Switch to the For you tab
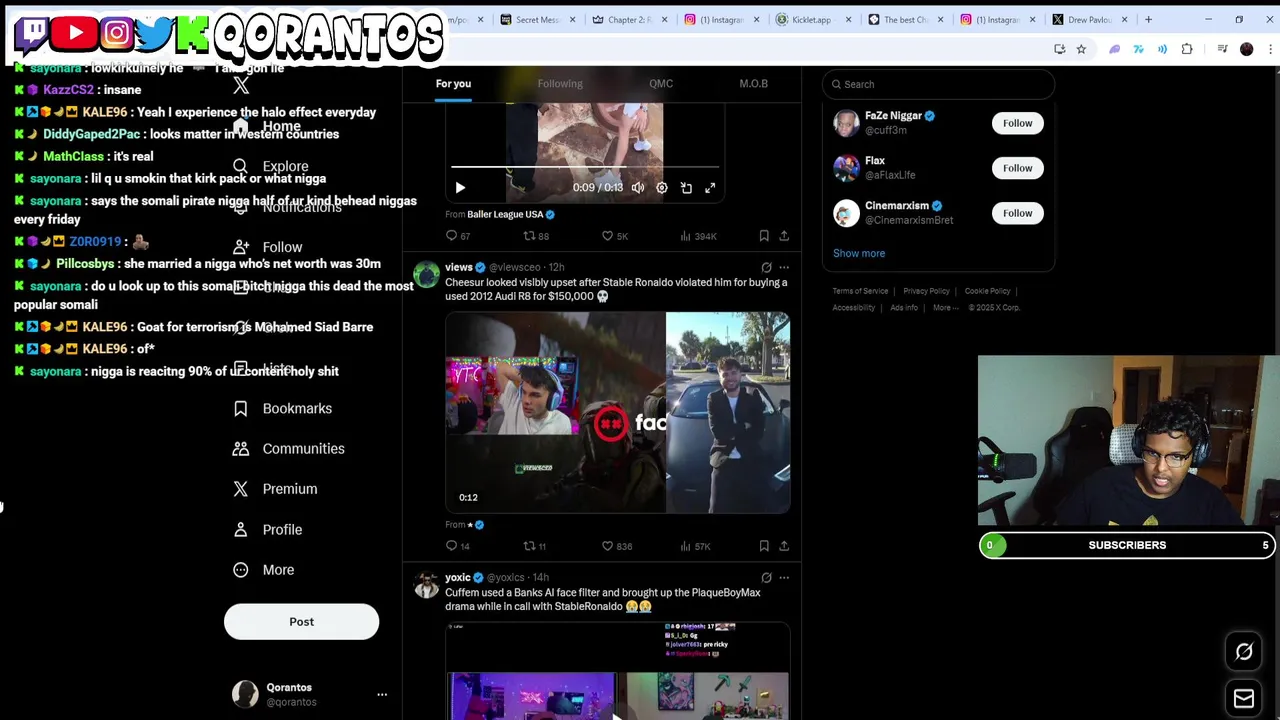 (x=453, y=84)
